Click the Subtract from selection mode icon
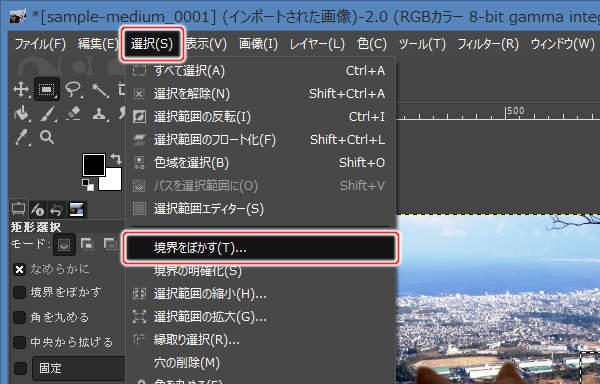The width and height of the screenshot is (600, 384). [x=111, y=244]
